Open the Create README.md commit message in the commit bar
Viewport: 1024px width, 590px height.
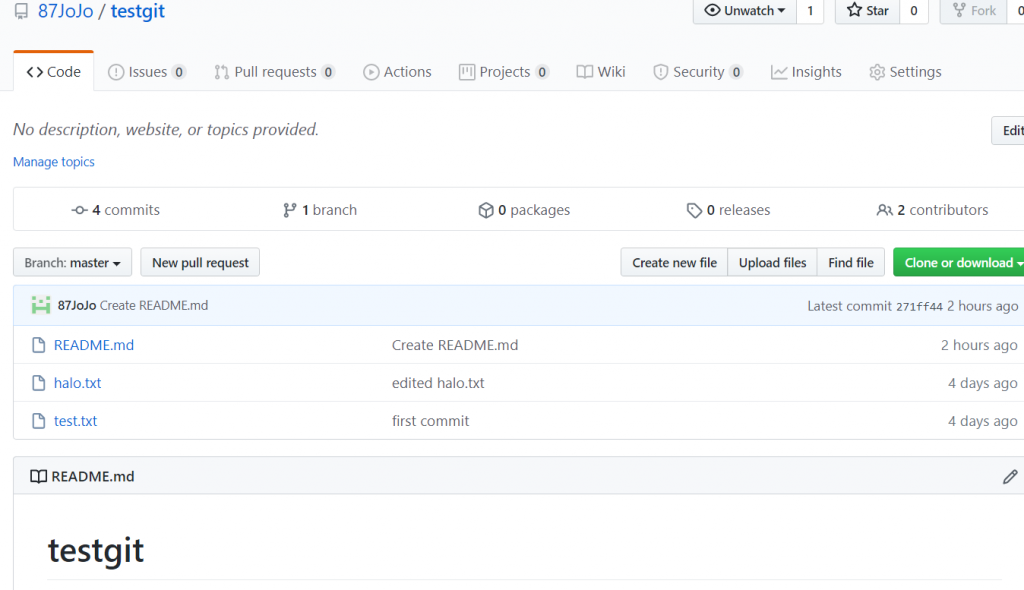tap(154, 305)
